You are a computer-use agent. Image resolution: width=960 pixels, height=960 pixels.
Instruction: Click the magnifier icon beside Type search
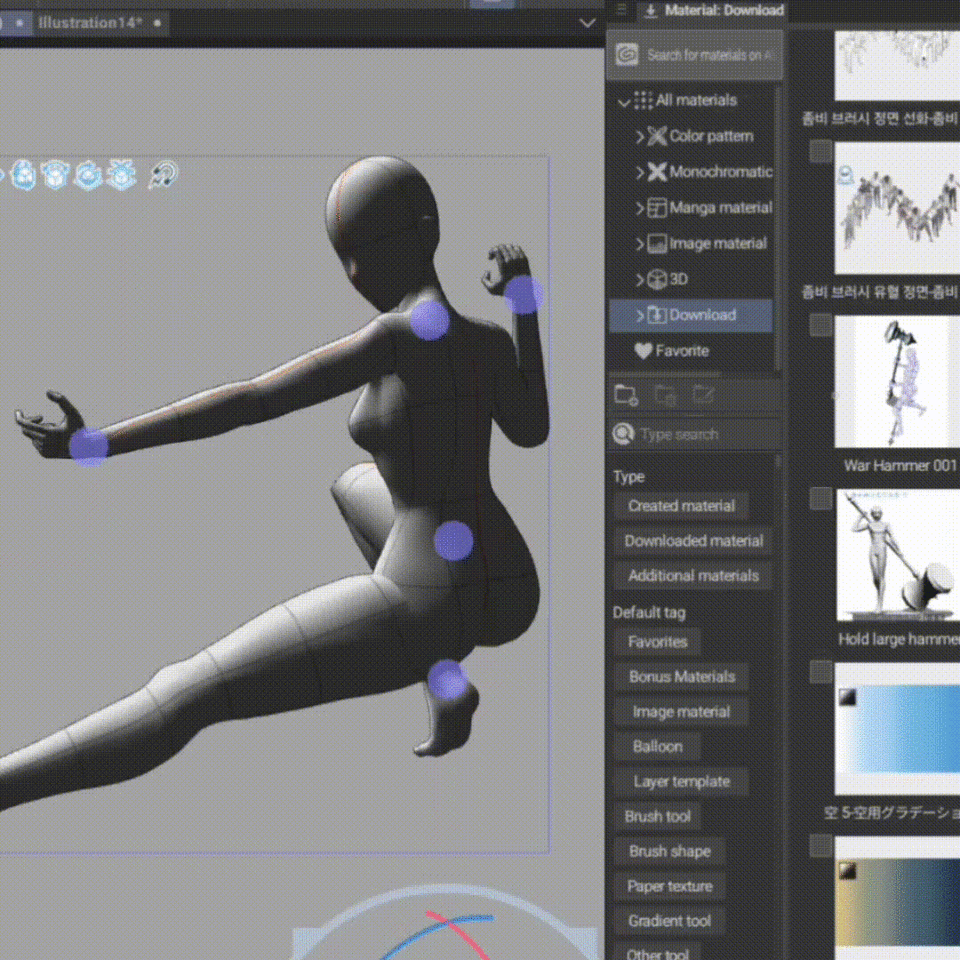[623, 434]
